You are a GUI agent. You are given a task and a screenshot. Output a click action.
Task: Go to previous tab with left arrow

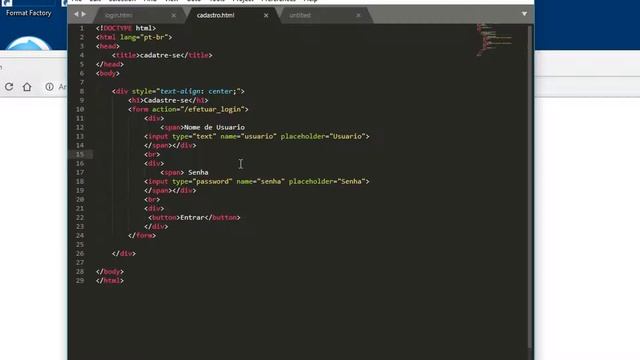tap(76, 14)
